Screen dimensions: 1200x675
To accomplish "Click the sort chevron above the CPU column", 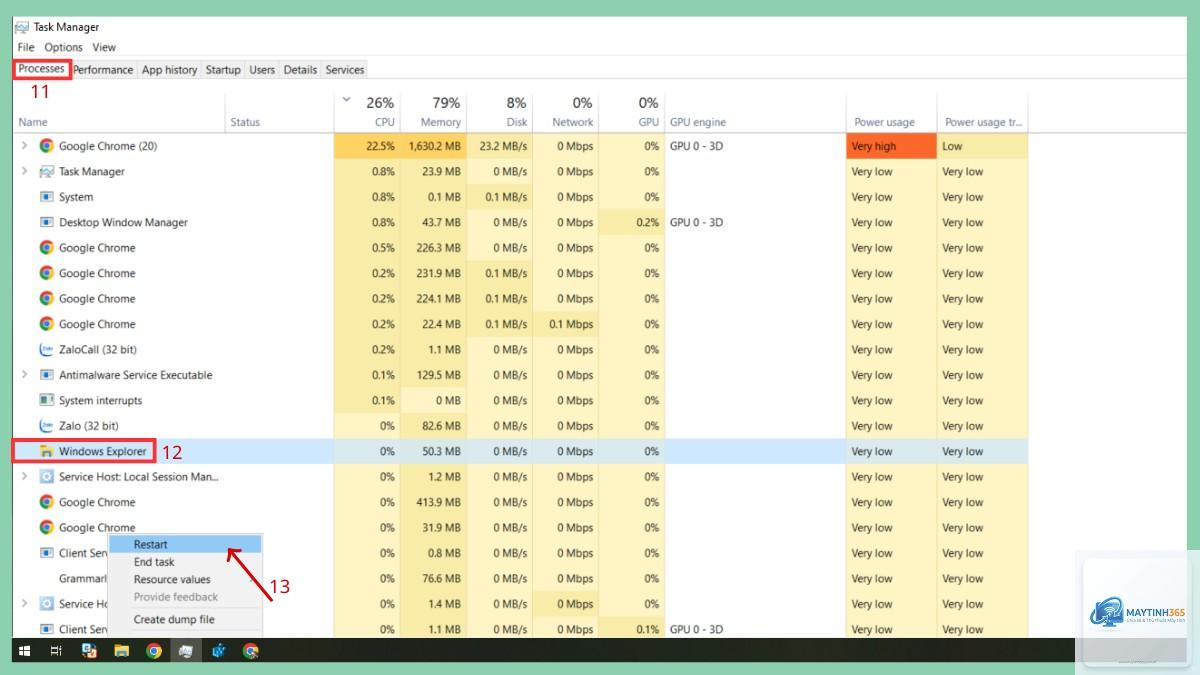I will point(347,99).
